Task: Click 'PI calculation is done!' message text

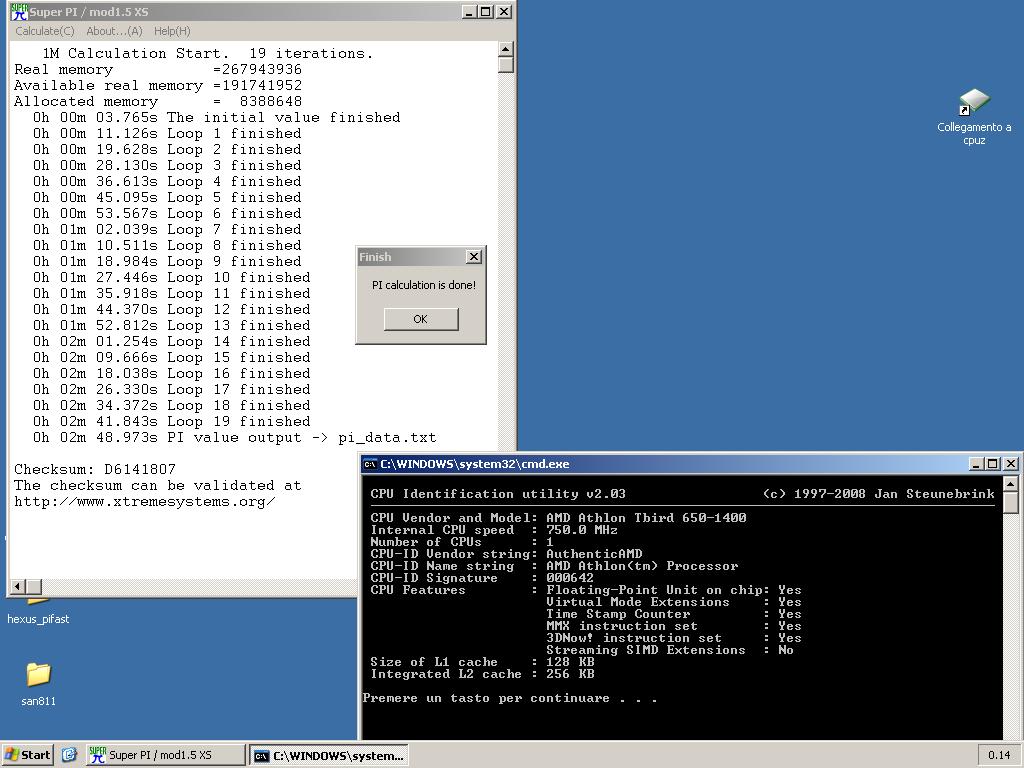Action: [x=424, y=285]
